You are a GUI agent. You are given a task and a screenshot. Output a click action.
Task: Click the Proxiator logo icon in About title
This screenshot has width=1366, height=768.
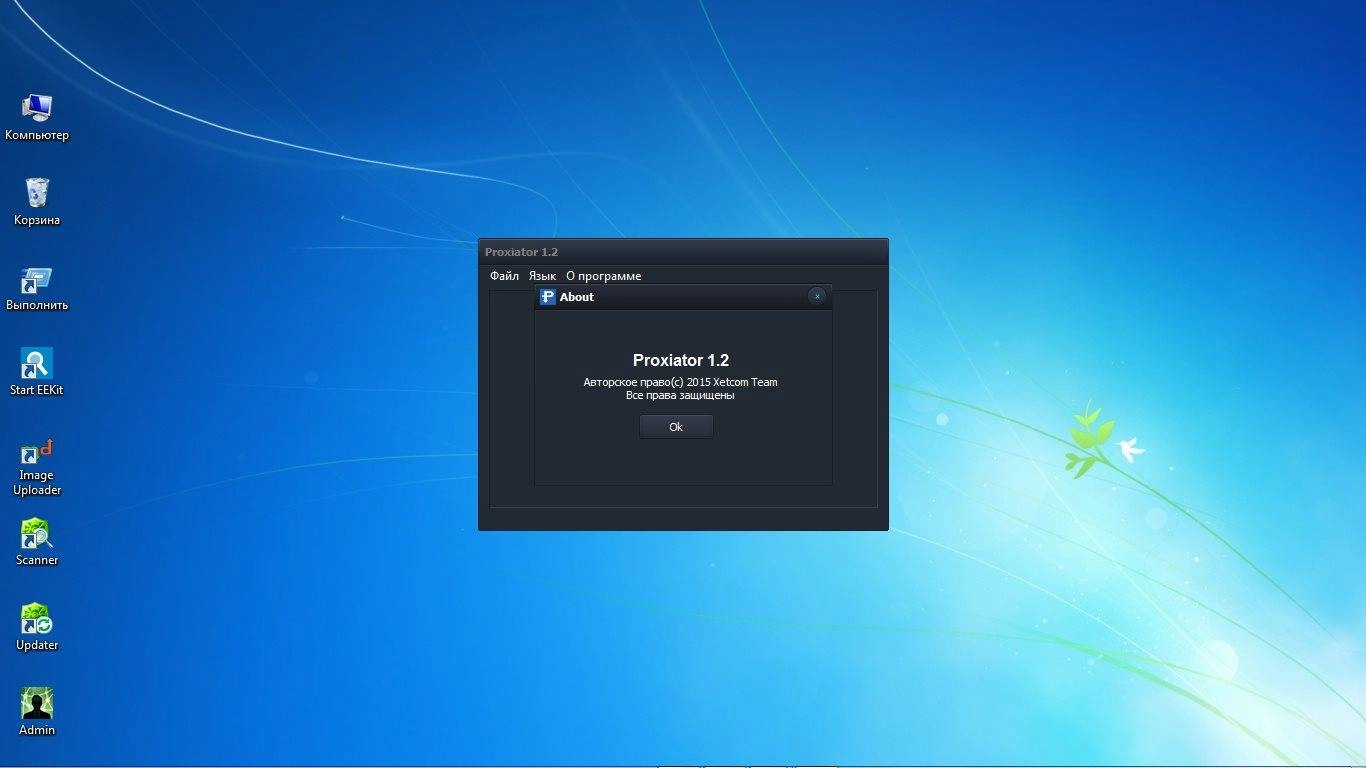[547, 296]
